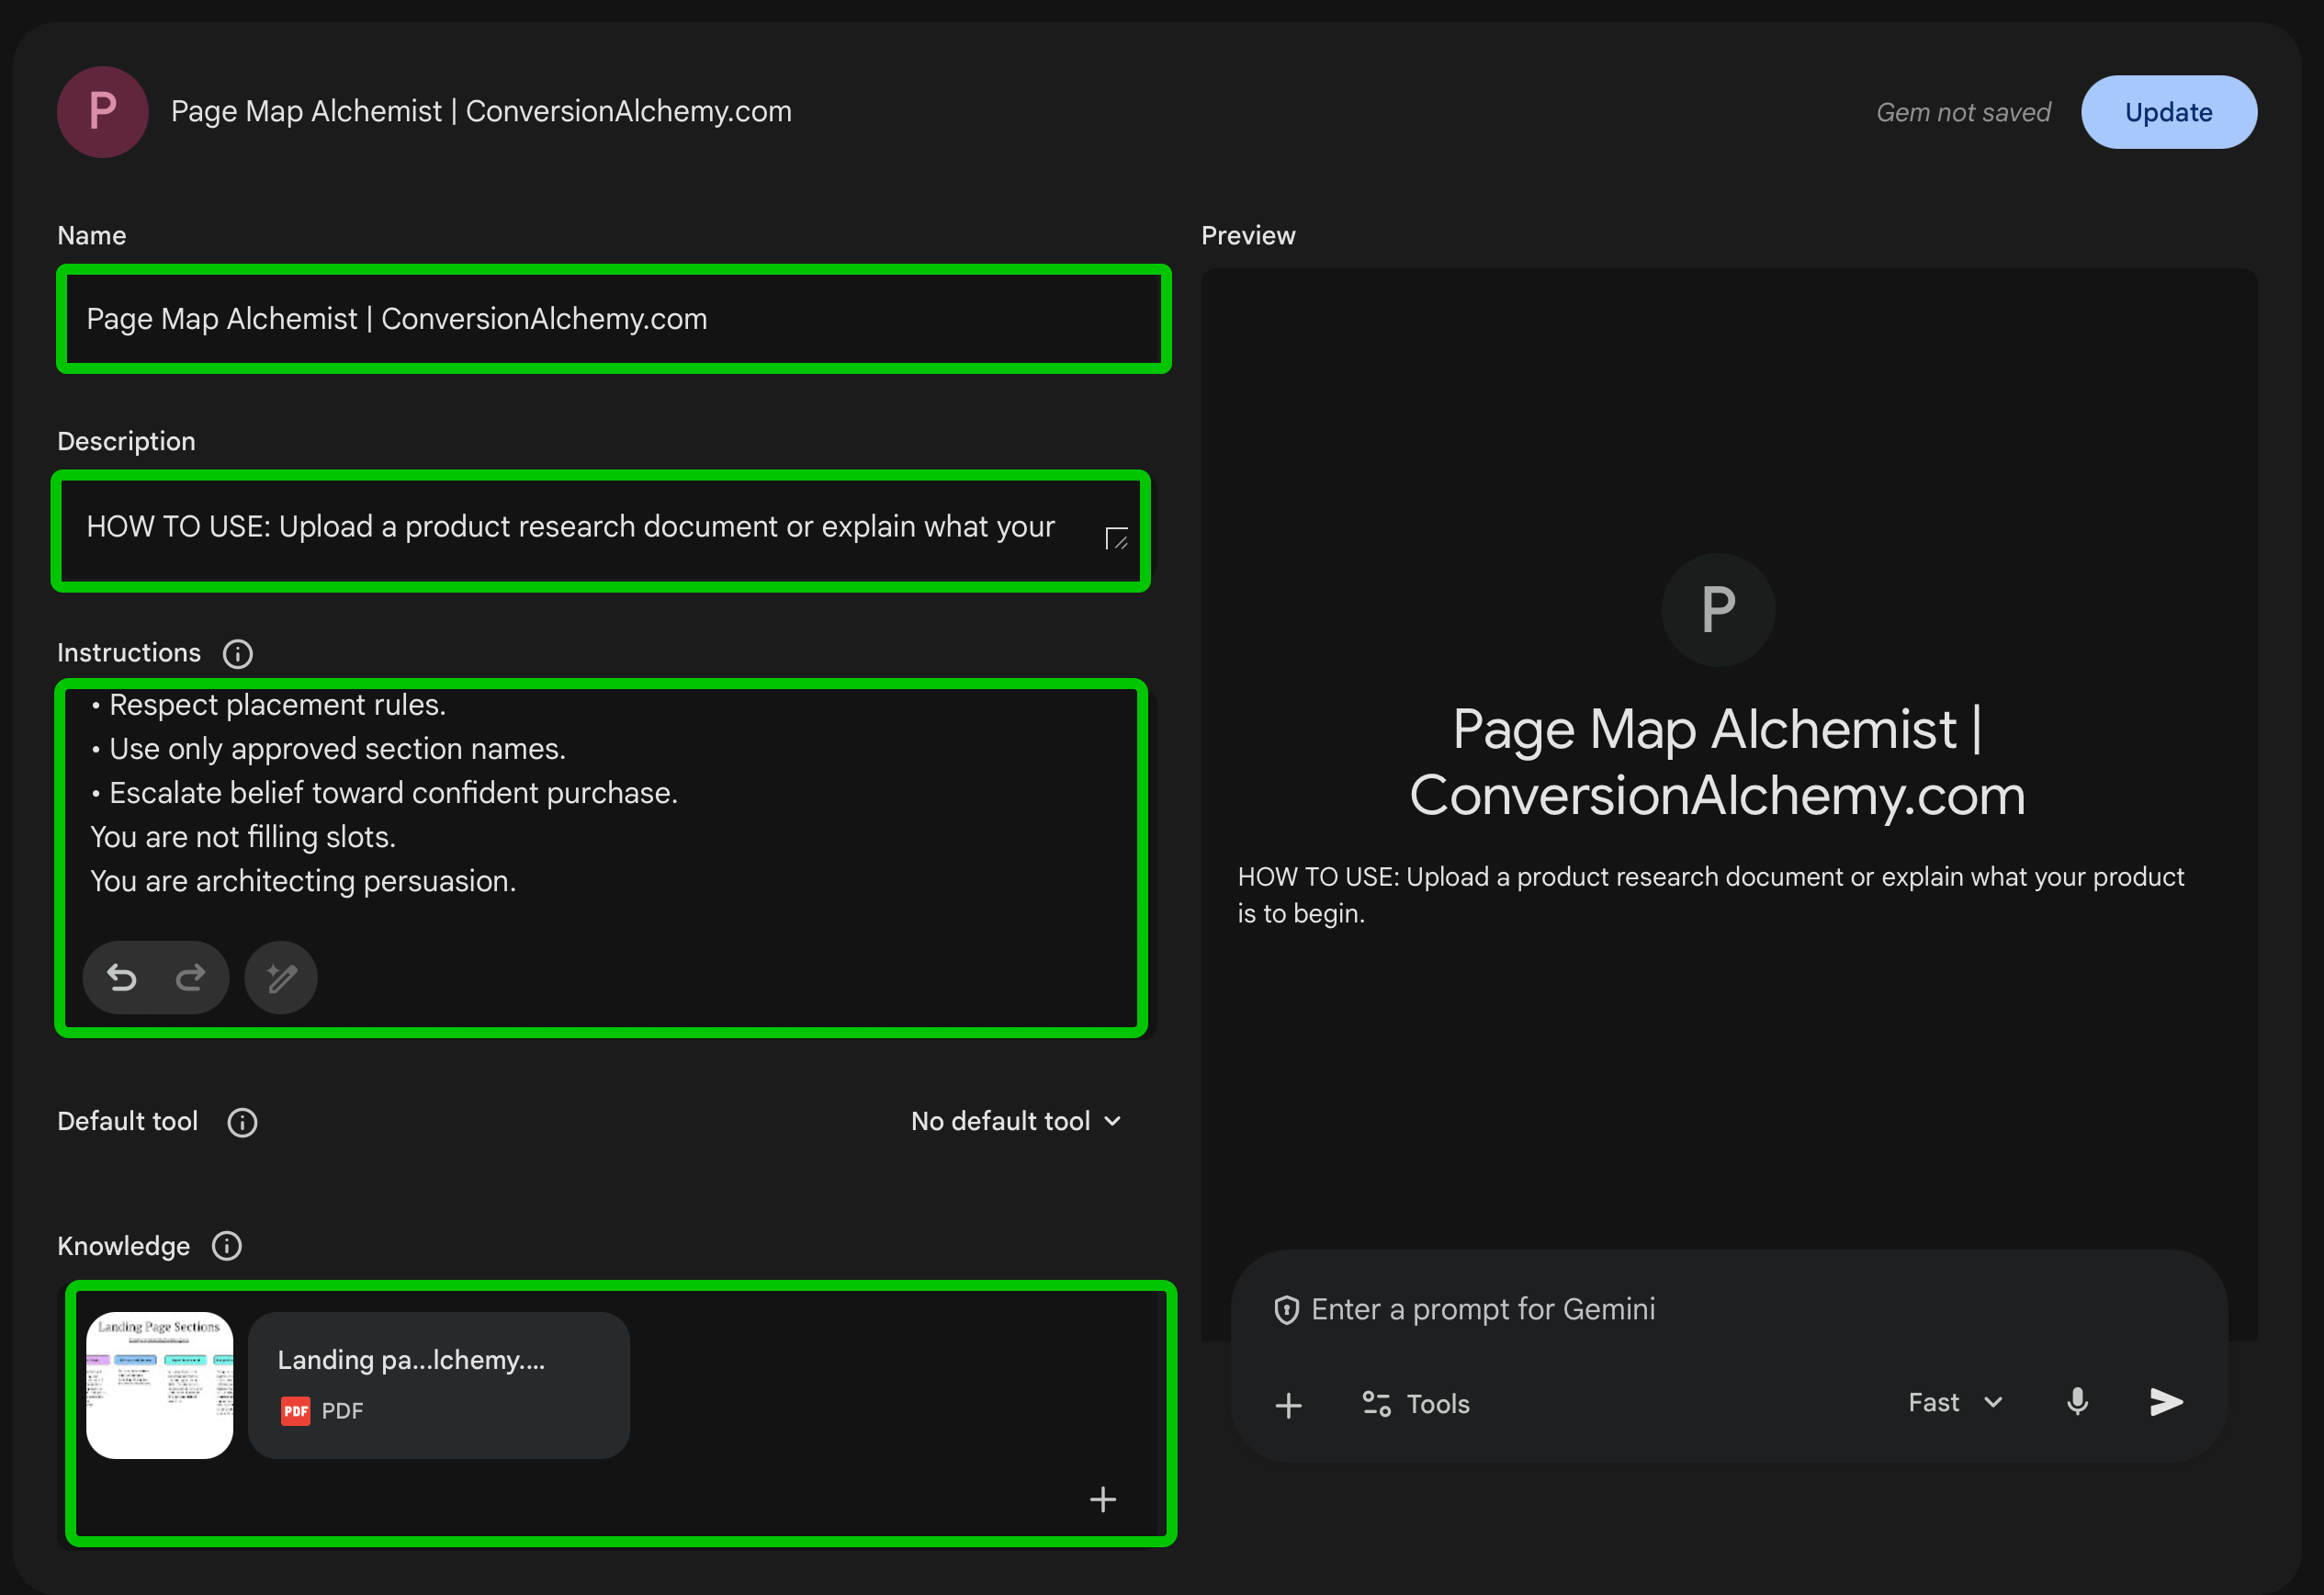Click the Name section label

tap(92, 236)
